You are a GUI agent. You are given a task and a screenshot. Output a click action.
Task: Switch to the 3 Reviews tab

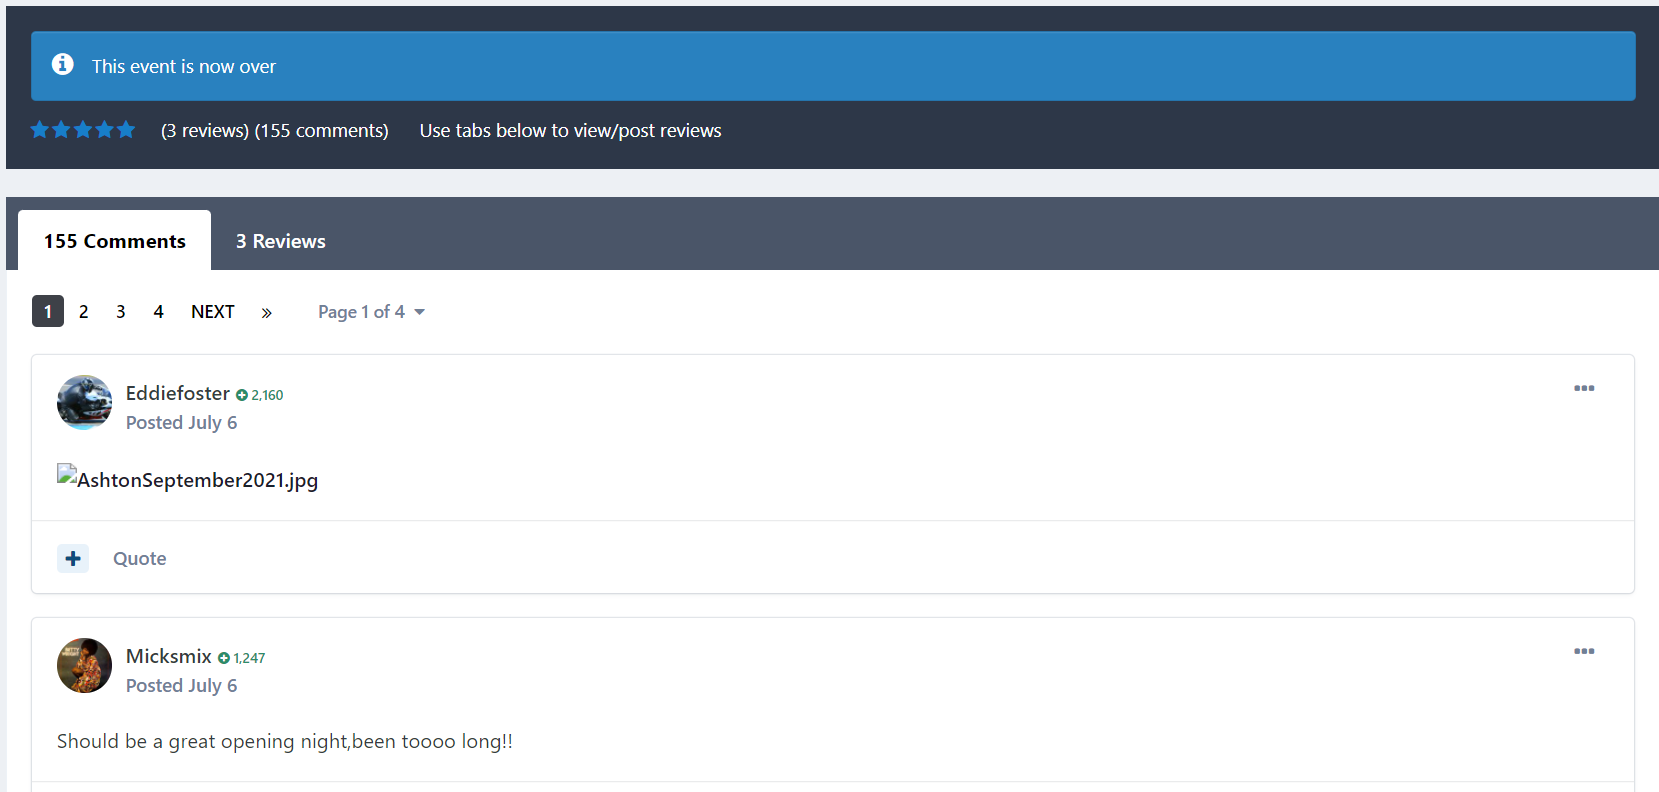coord(281,241)
